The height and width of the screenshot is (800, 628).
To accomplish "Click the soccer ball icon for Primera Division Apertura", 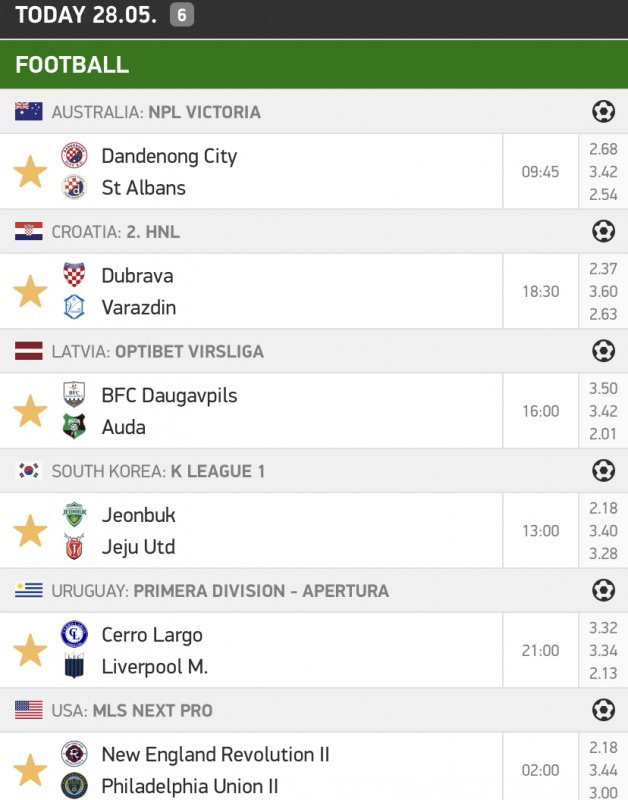I will click(x=603, y=590).
